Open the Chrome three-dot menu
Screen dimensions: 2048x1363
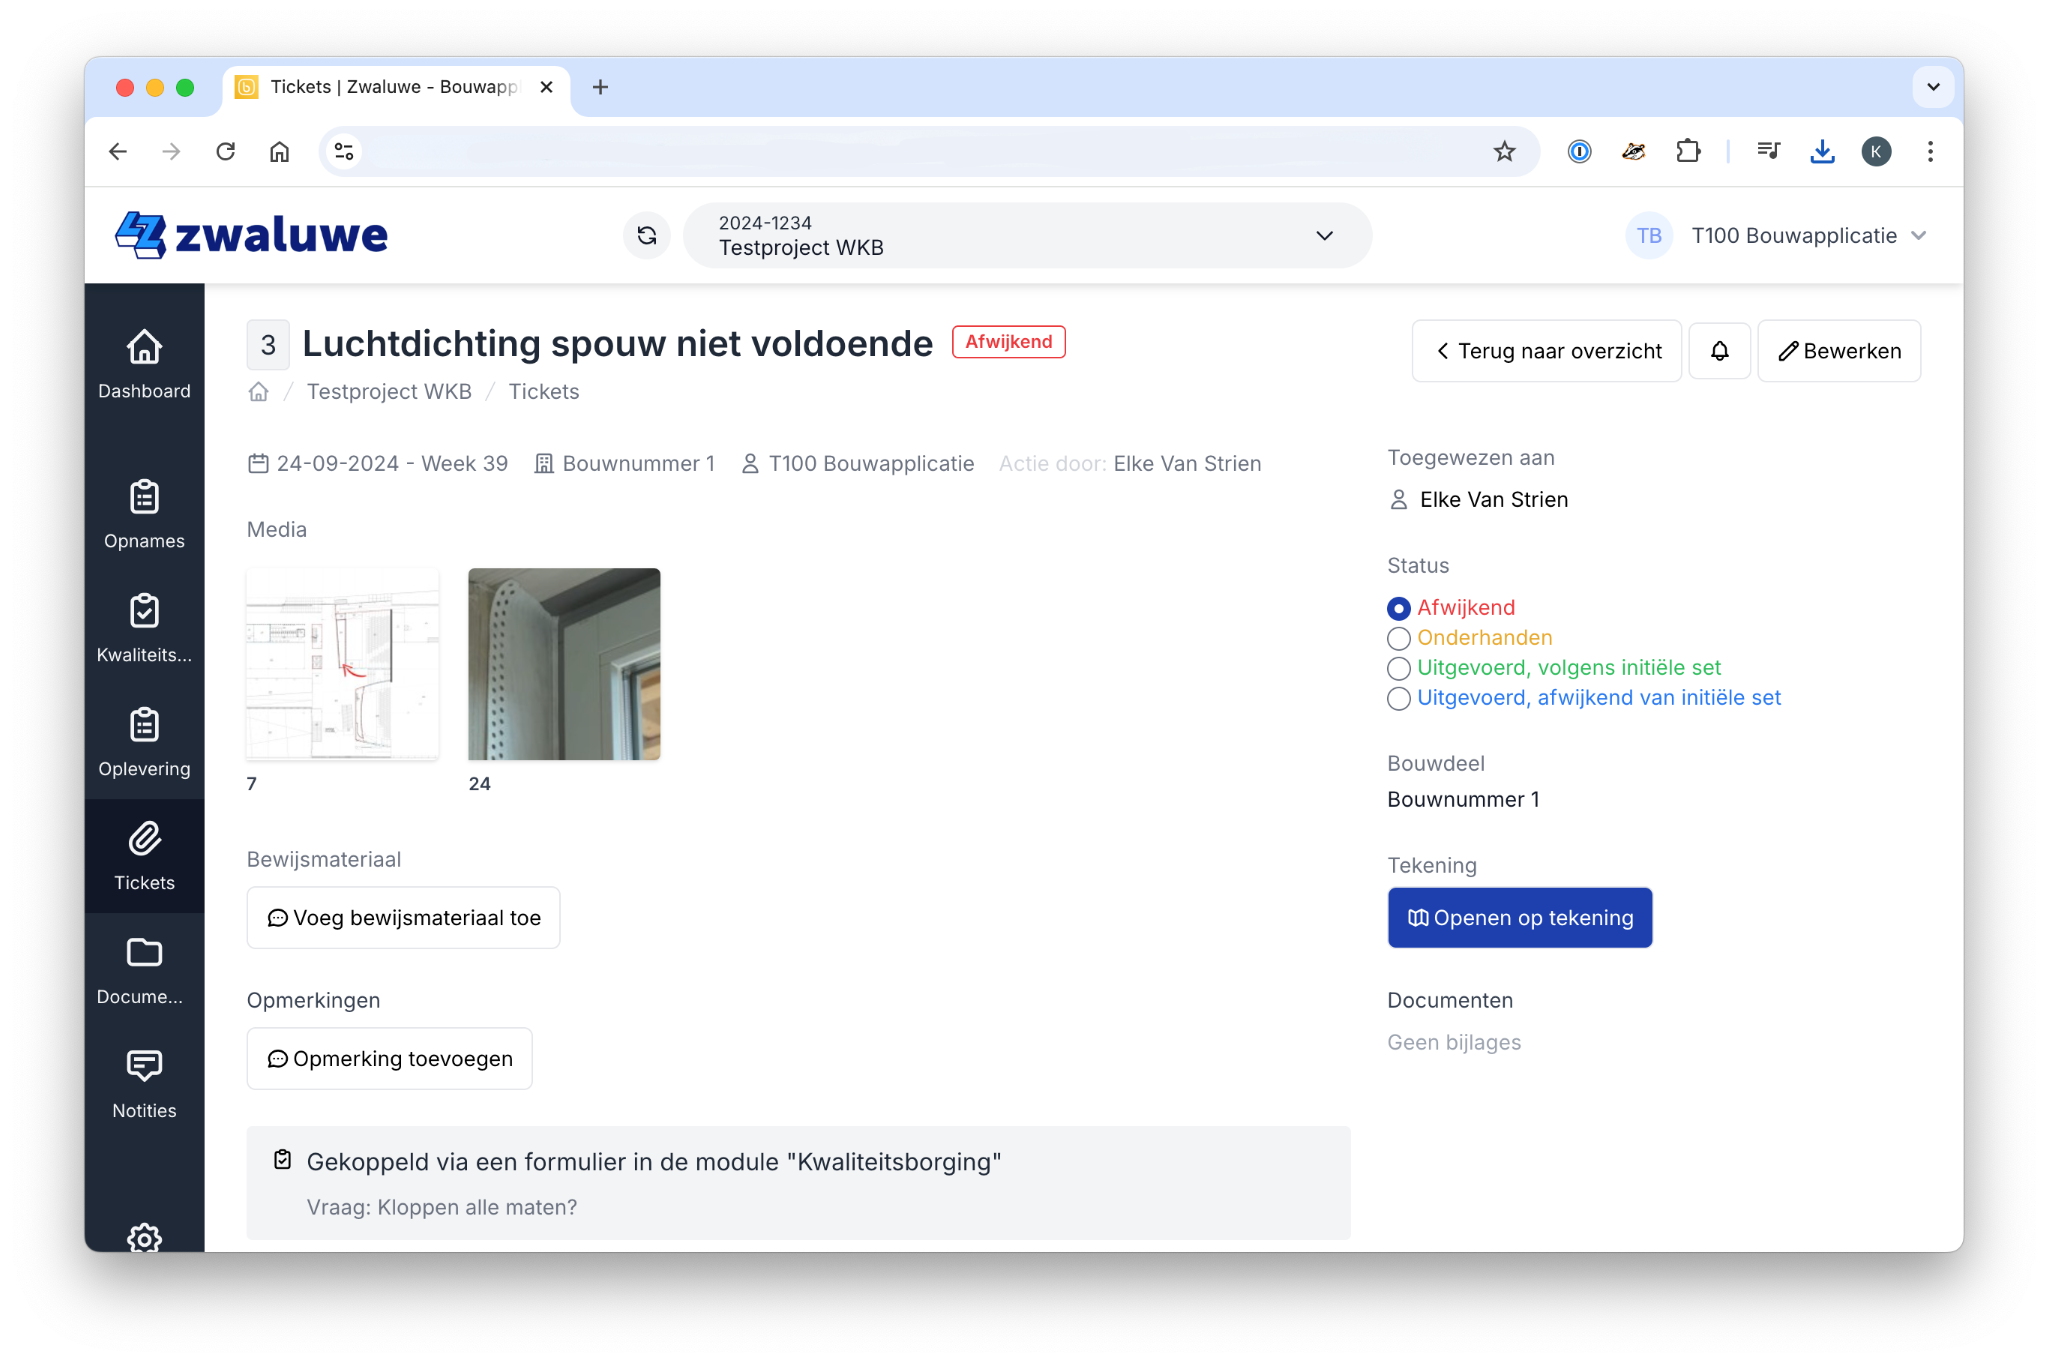(1930, 151)
